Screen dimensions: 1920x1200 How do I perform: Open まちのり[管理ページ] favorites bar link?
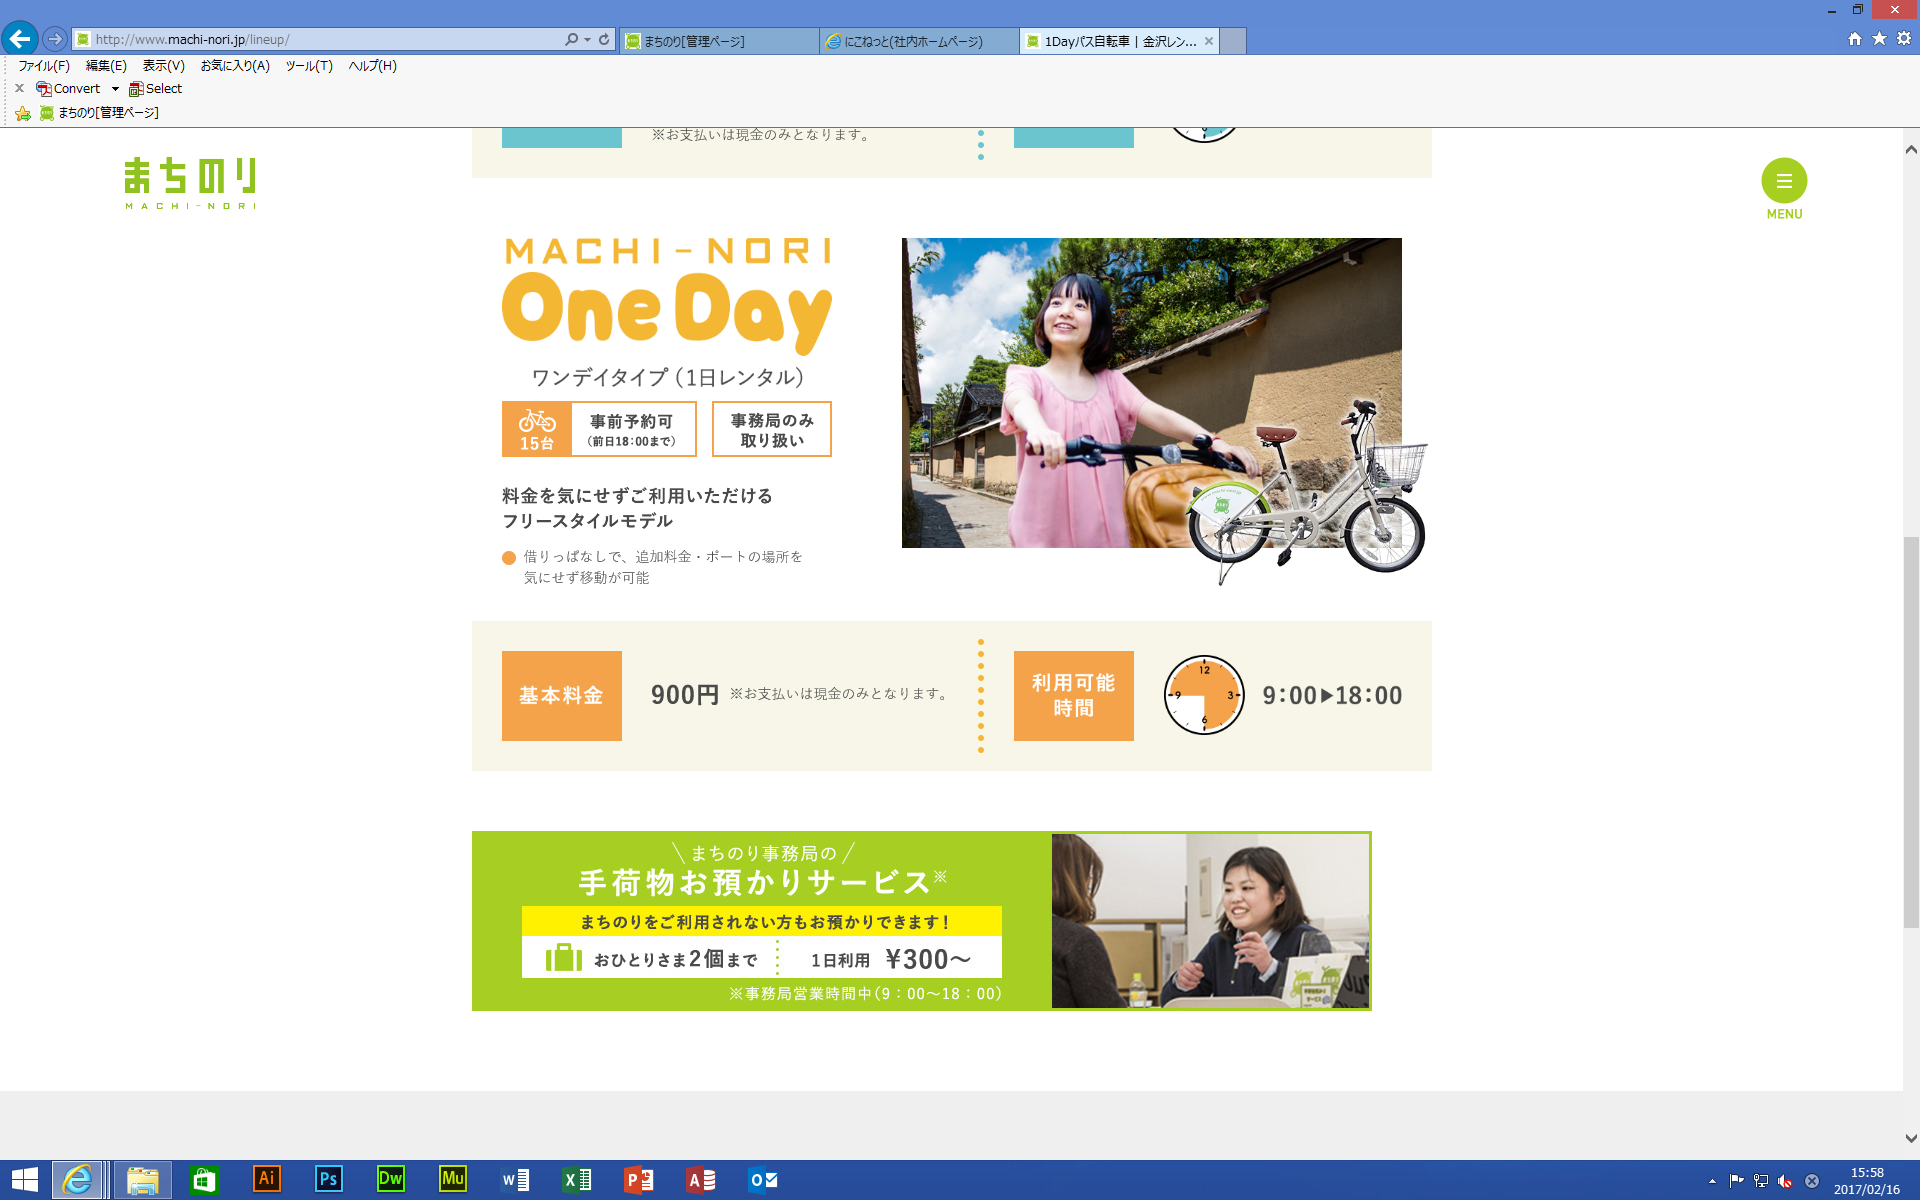tap(99, 113)
